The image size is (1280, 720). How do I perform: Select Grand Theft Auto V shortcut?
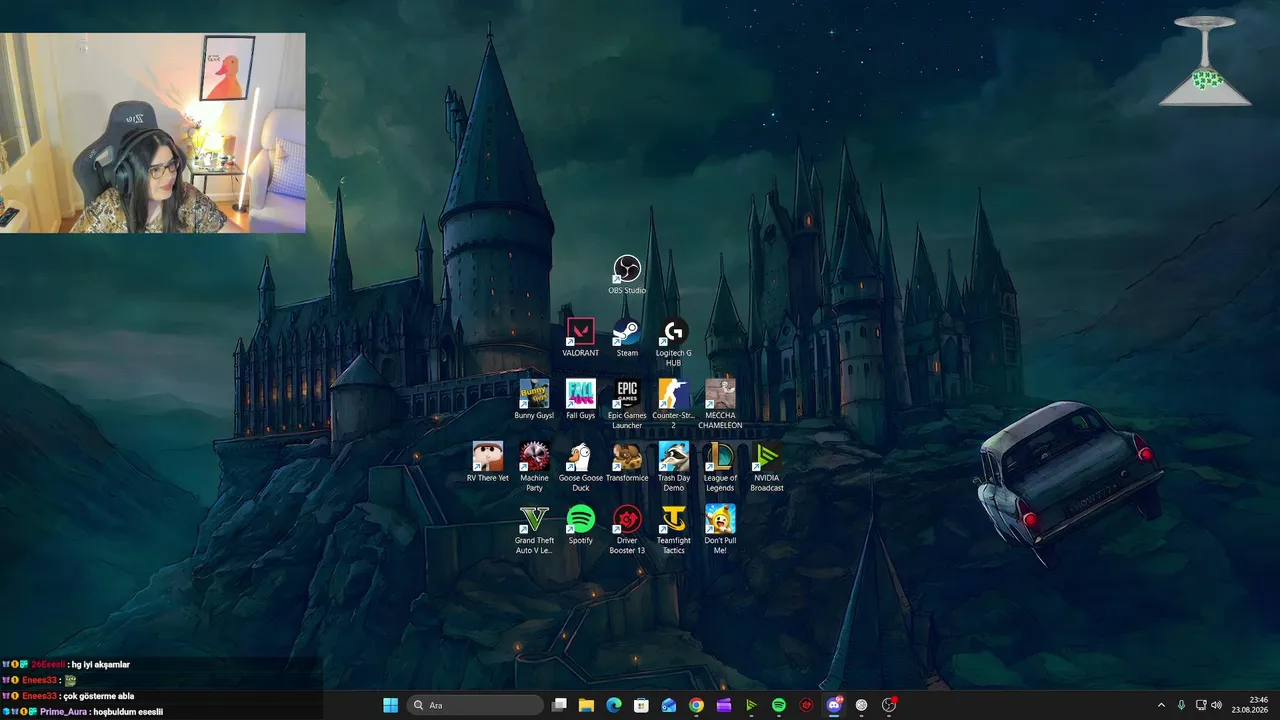pos(534,529)
